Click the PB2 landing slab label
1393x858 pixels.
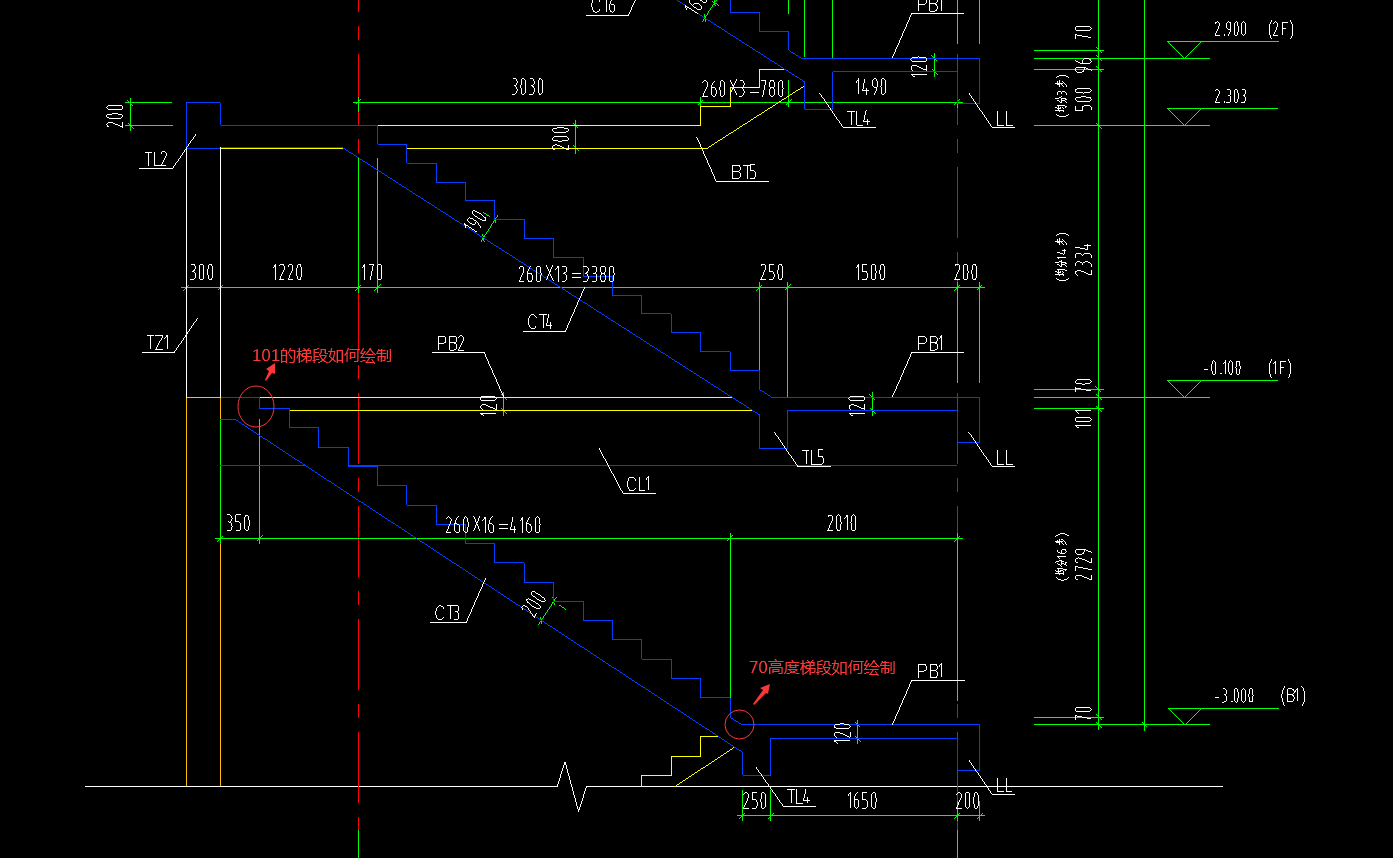click(x=450, y=343)
